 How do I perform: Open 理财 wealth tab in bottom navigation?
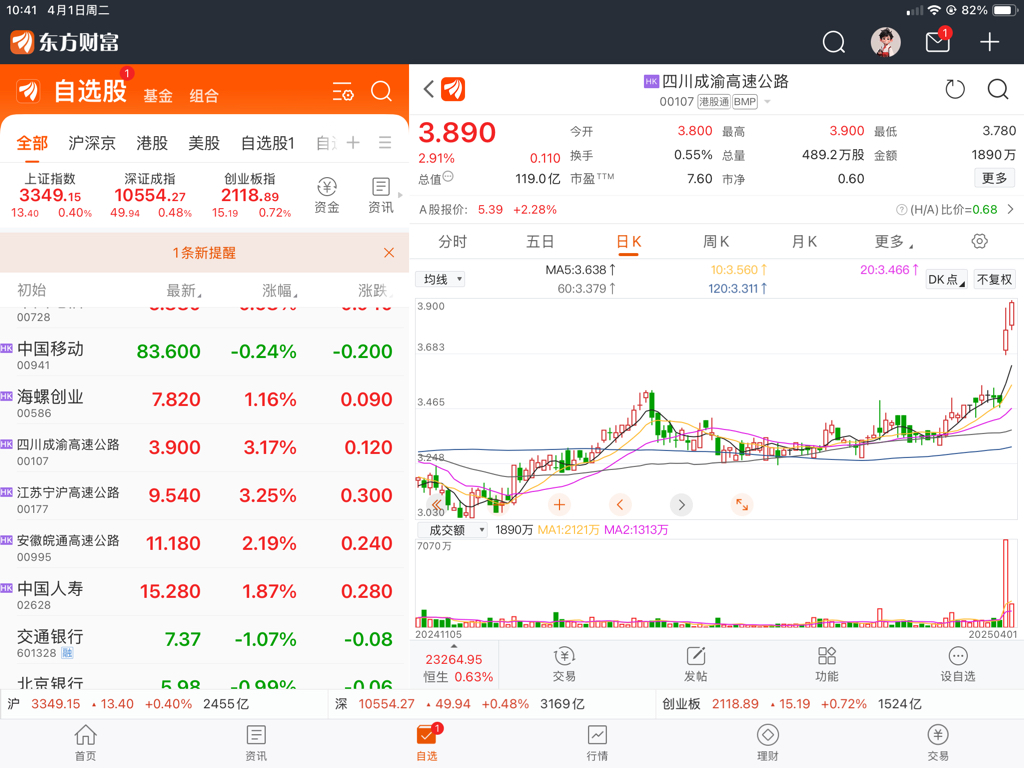click(x=767, y=743)
